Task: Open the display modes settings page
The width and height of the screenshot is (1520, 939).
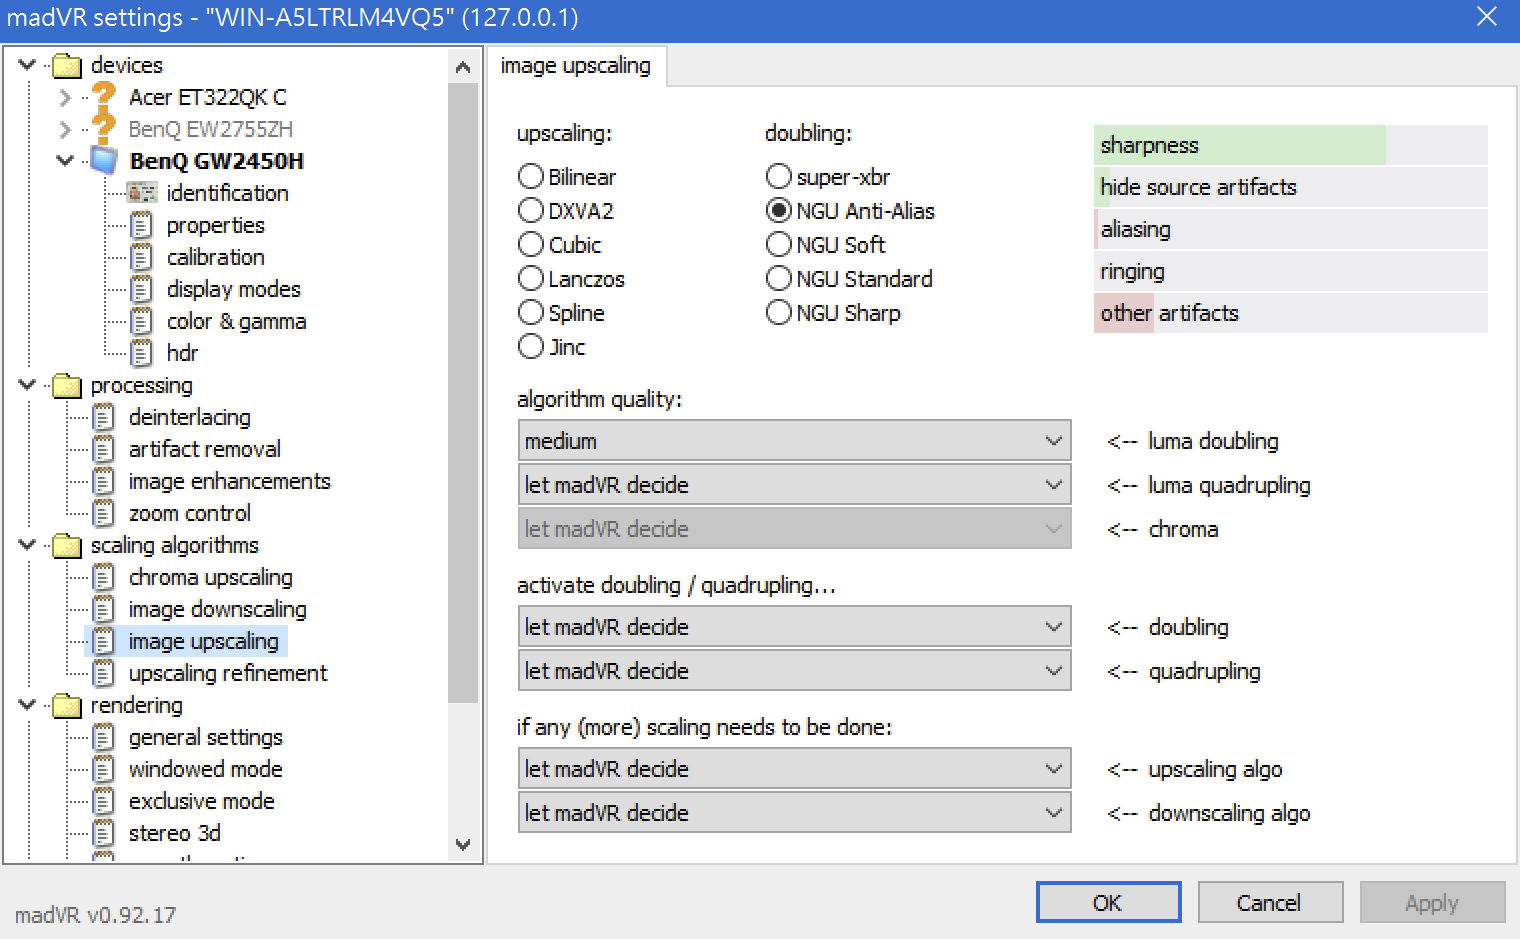Action: [x=233, y=289]
